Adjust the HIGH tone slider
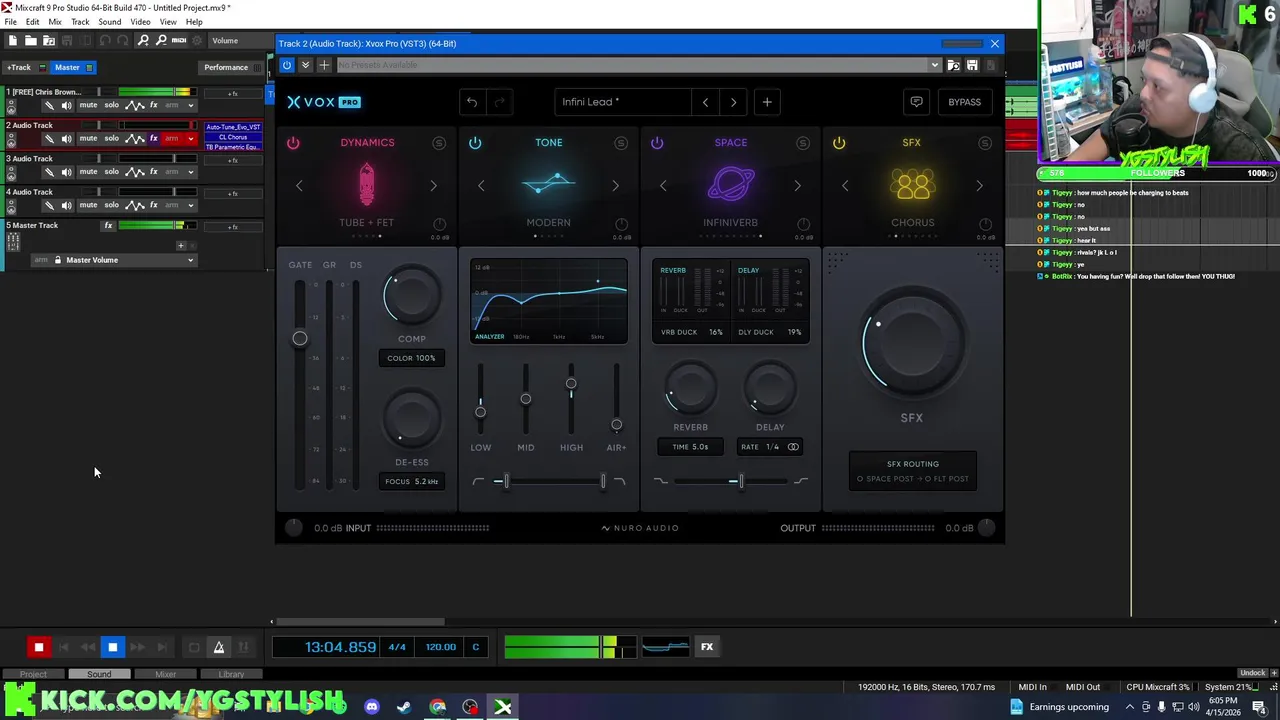The width and height of the screenshot is (1280, 720). 571,384
